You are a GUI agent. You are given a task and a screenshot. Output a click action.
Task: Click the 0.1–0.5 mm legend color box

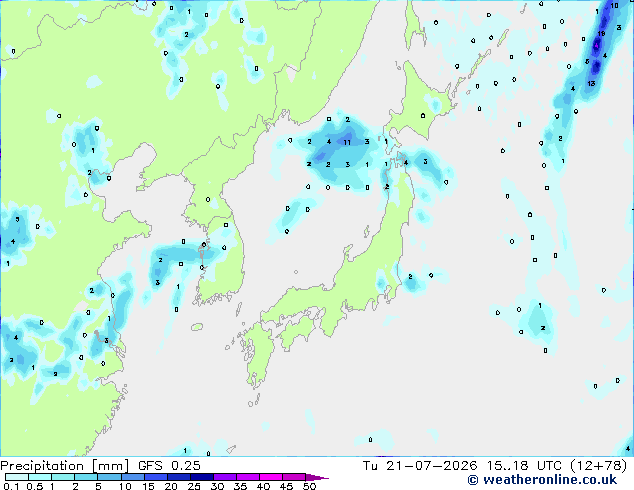pyautogui.click(x=17, y=477)
